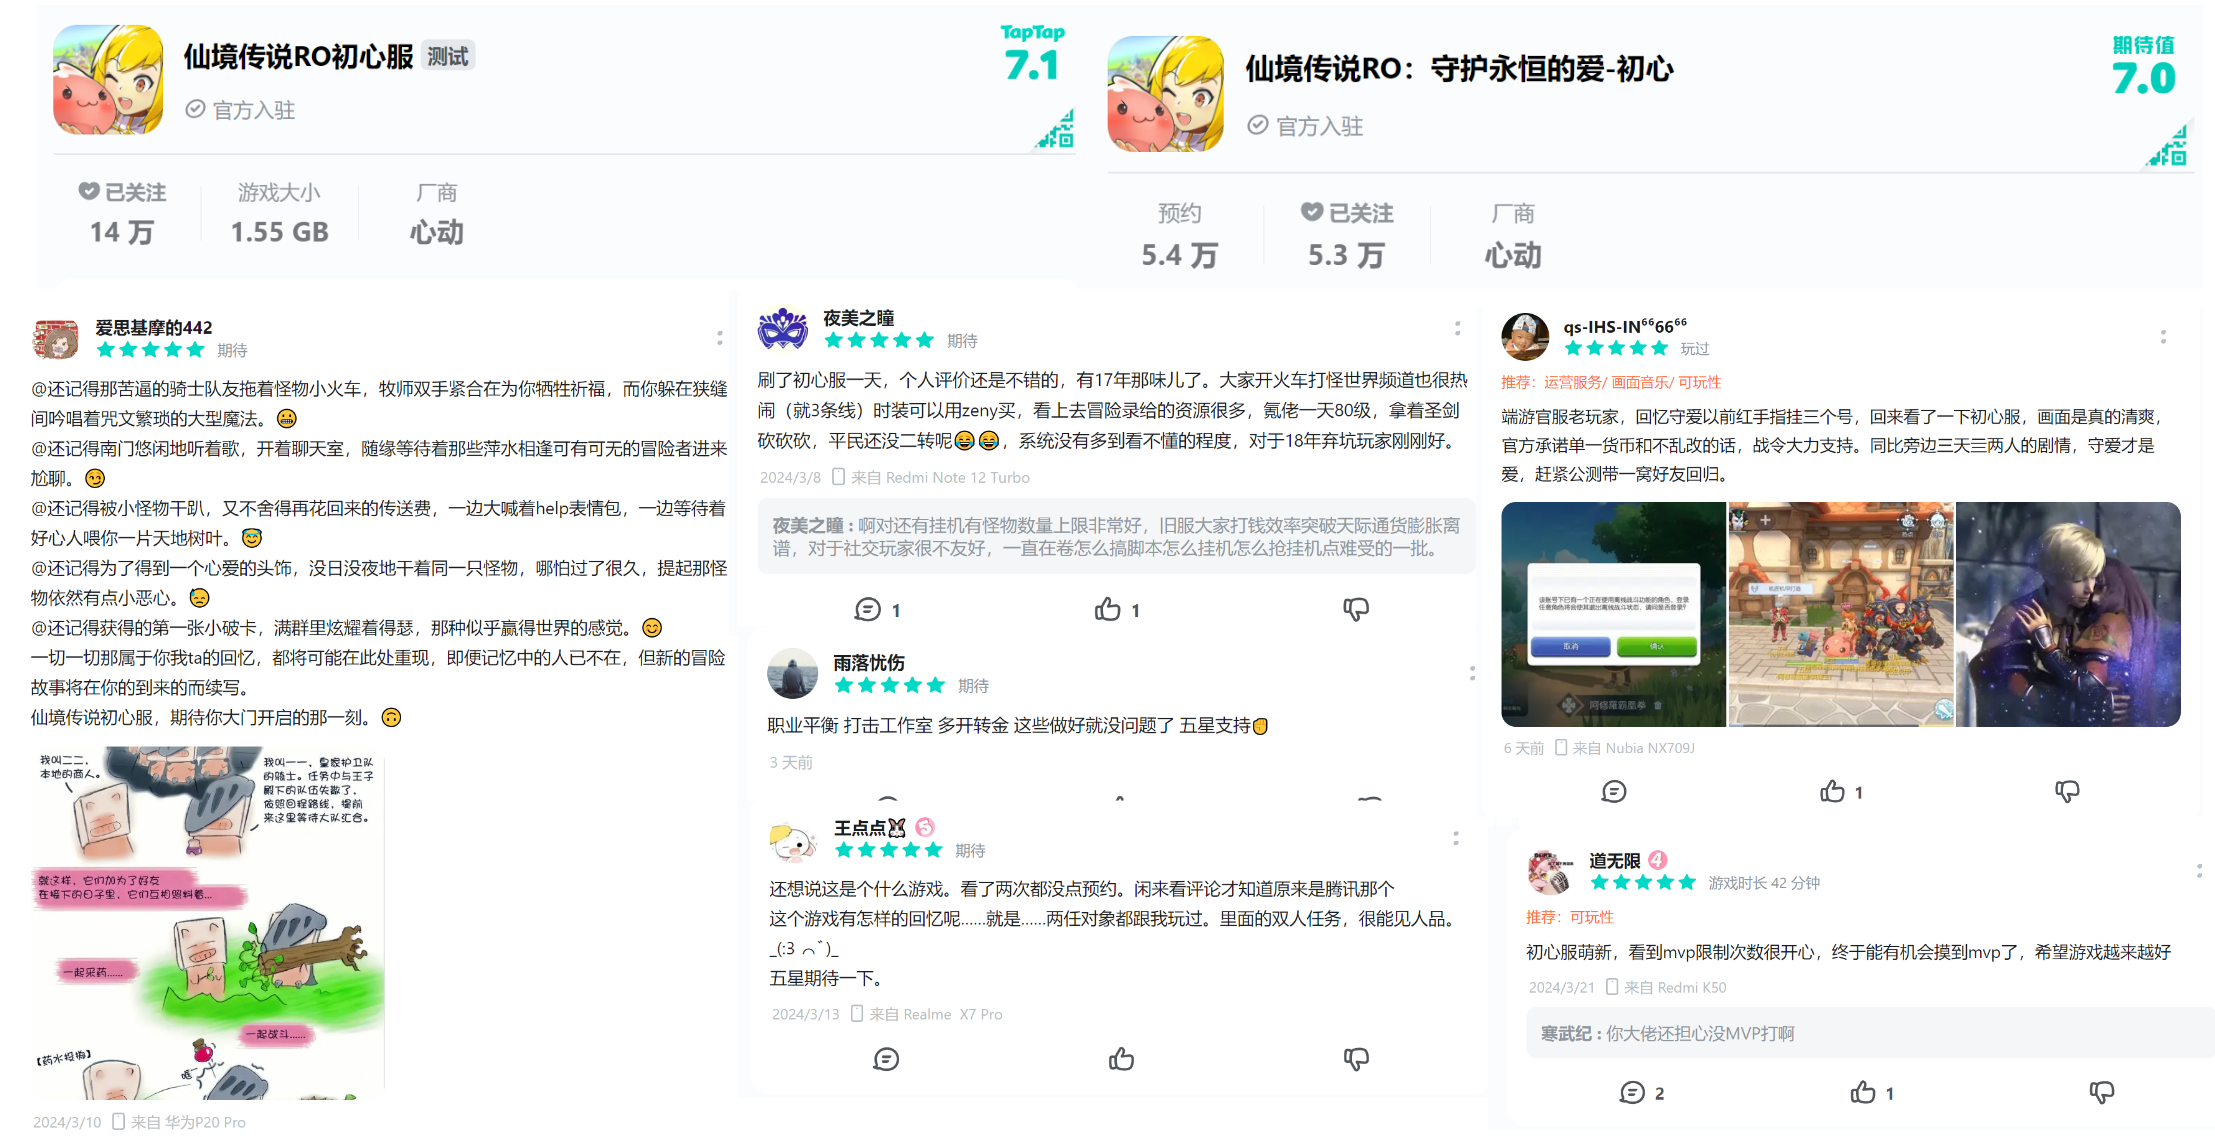
Task: Open comments on 道无限 review
Action: coord(1642,1093)
